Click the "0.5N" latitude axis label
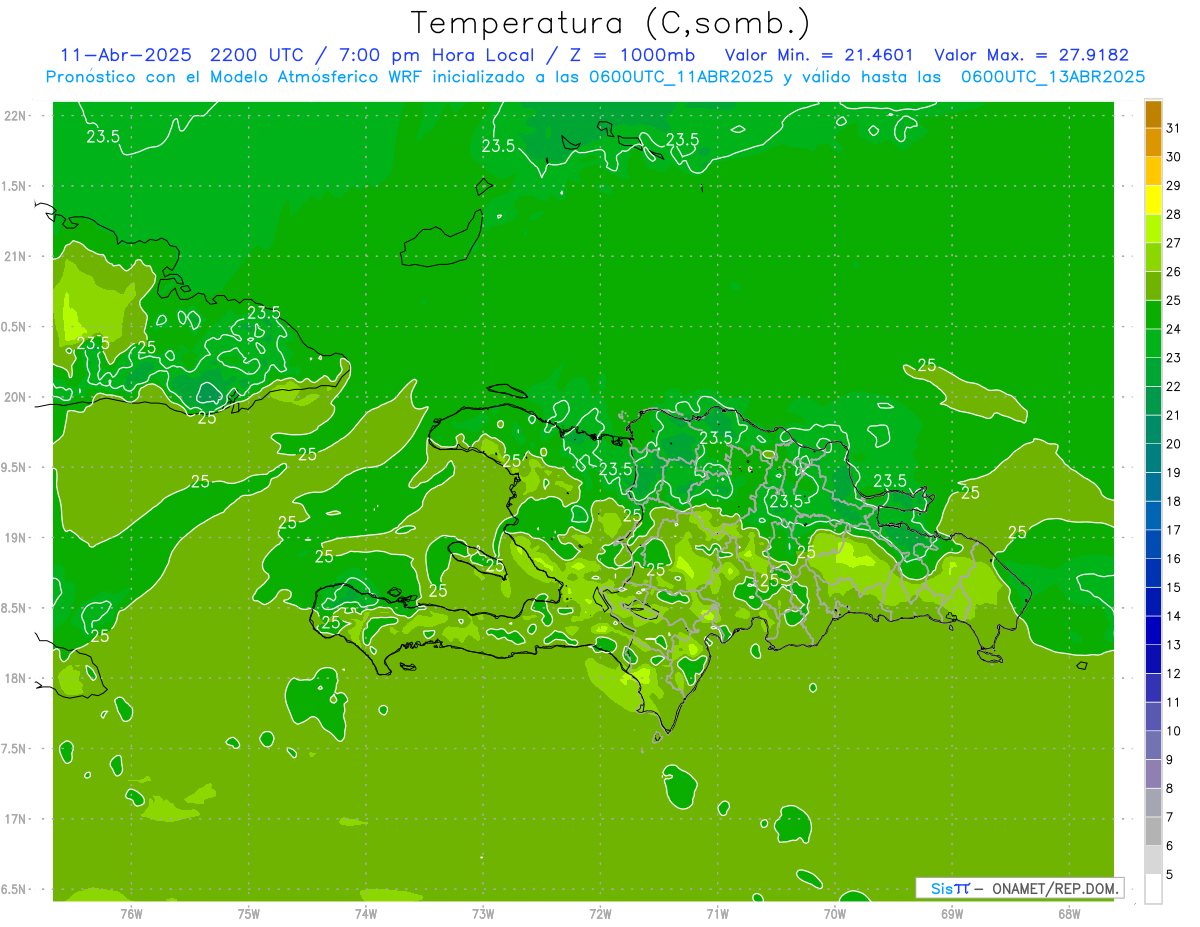 (15, 327)
